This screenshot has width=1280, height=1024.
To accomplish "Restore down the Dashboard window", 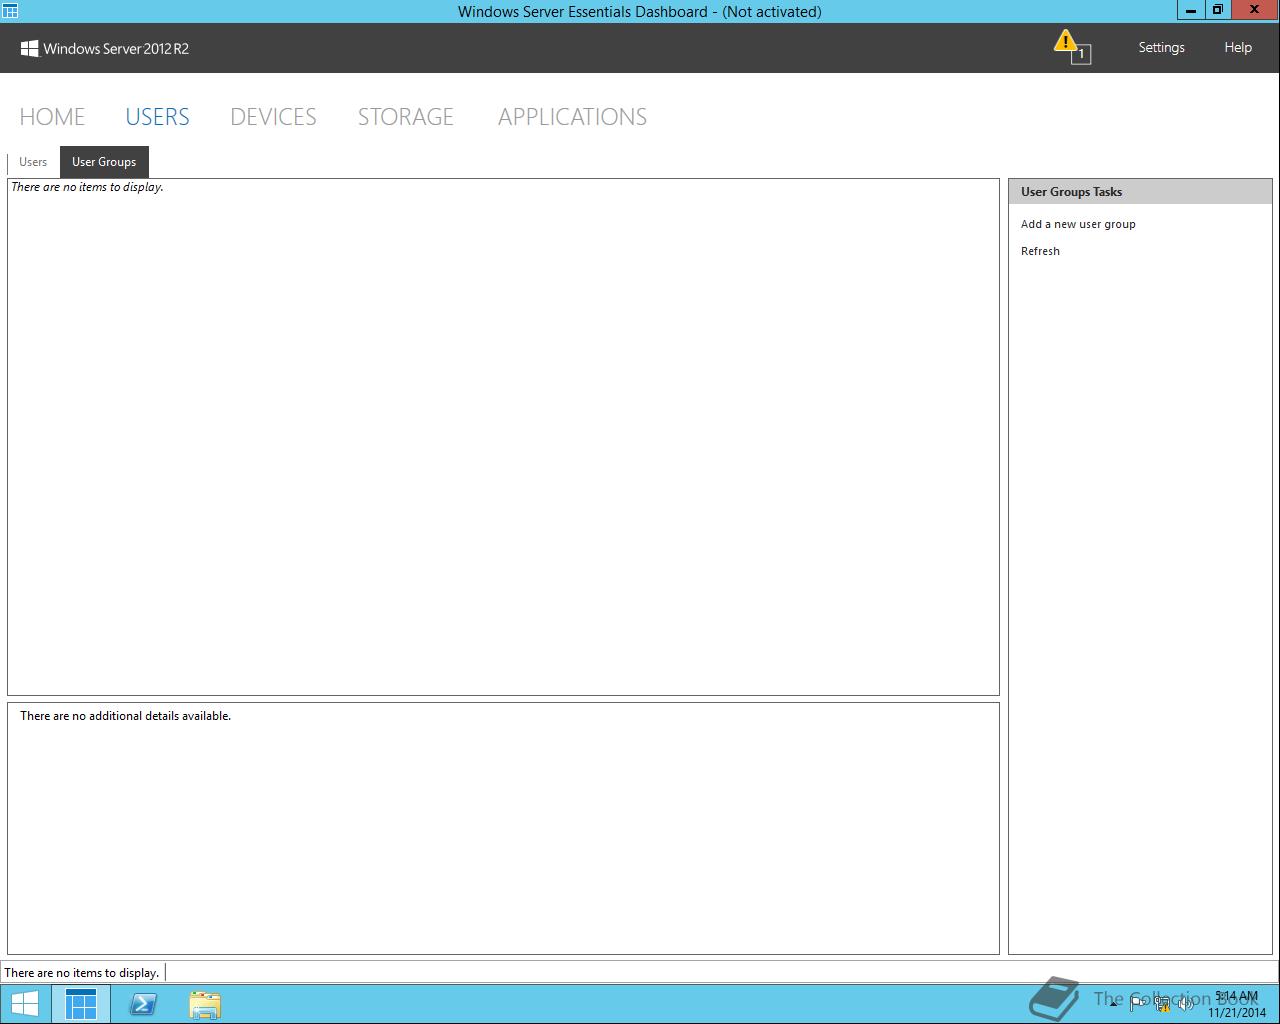I will pos(1217,10).
